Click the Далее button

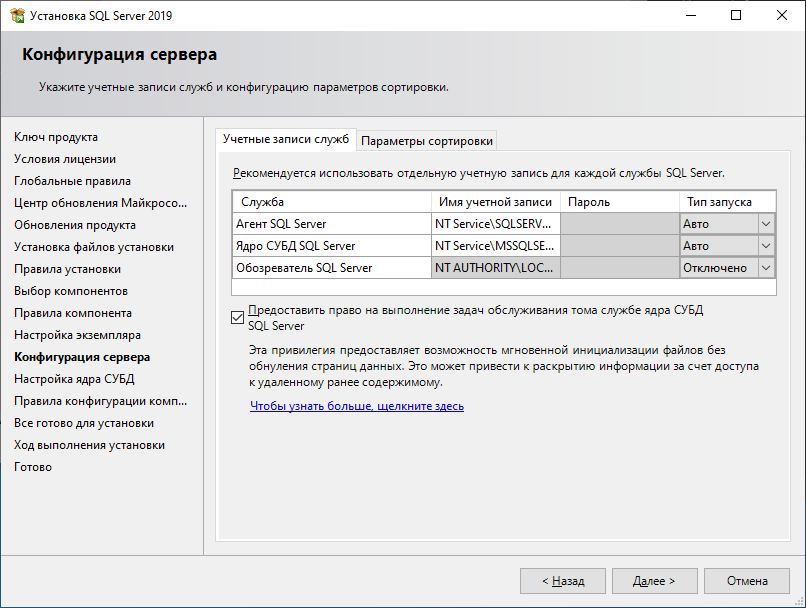point(654,581)
